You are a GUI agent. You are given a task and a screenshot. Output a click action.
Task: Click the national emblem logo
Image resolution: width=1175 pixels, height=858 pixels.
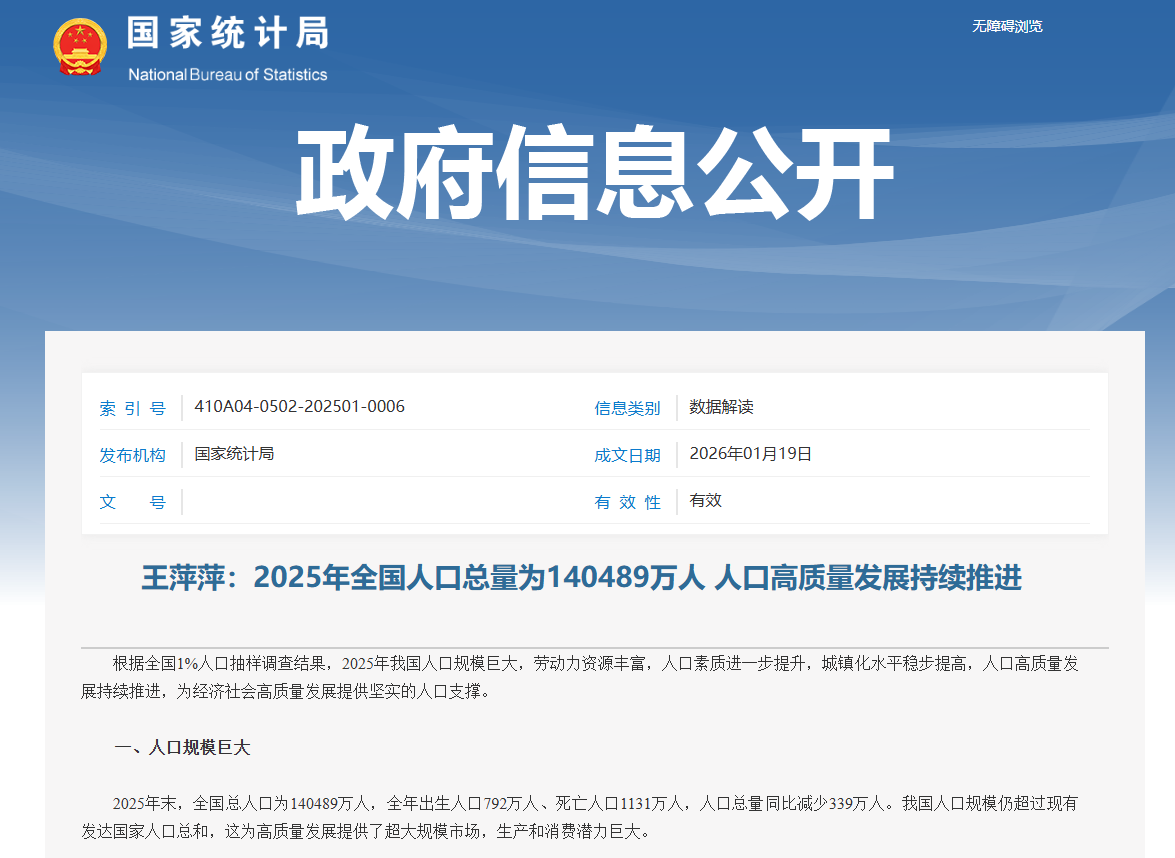[x=79, y=47]
